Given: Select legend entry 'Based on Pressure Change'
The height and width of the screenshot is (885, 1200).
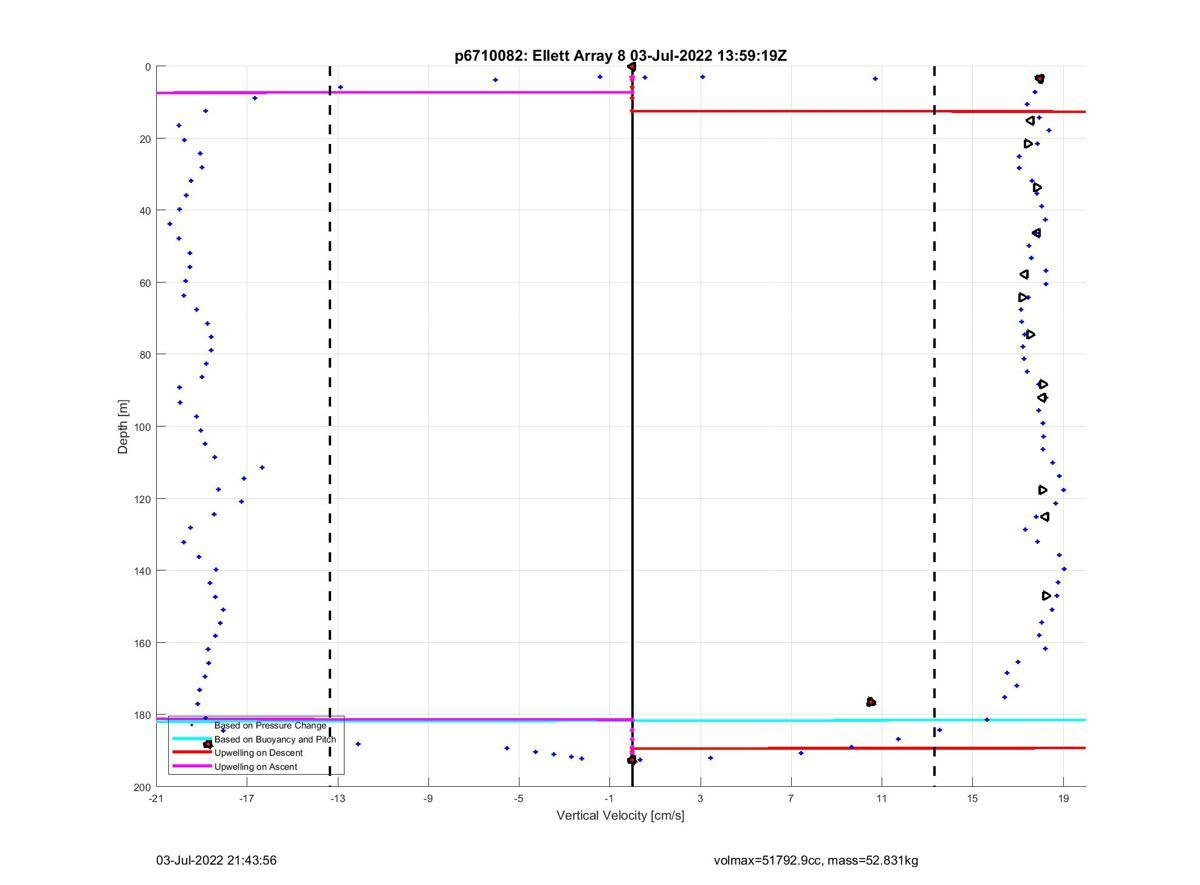Looking at the screenshot, I should pyautogui.click(x=270, y=725).
